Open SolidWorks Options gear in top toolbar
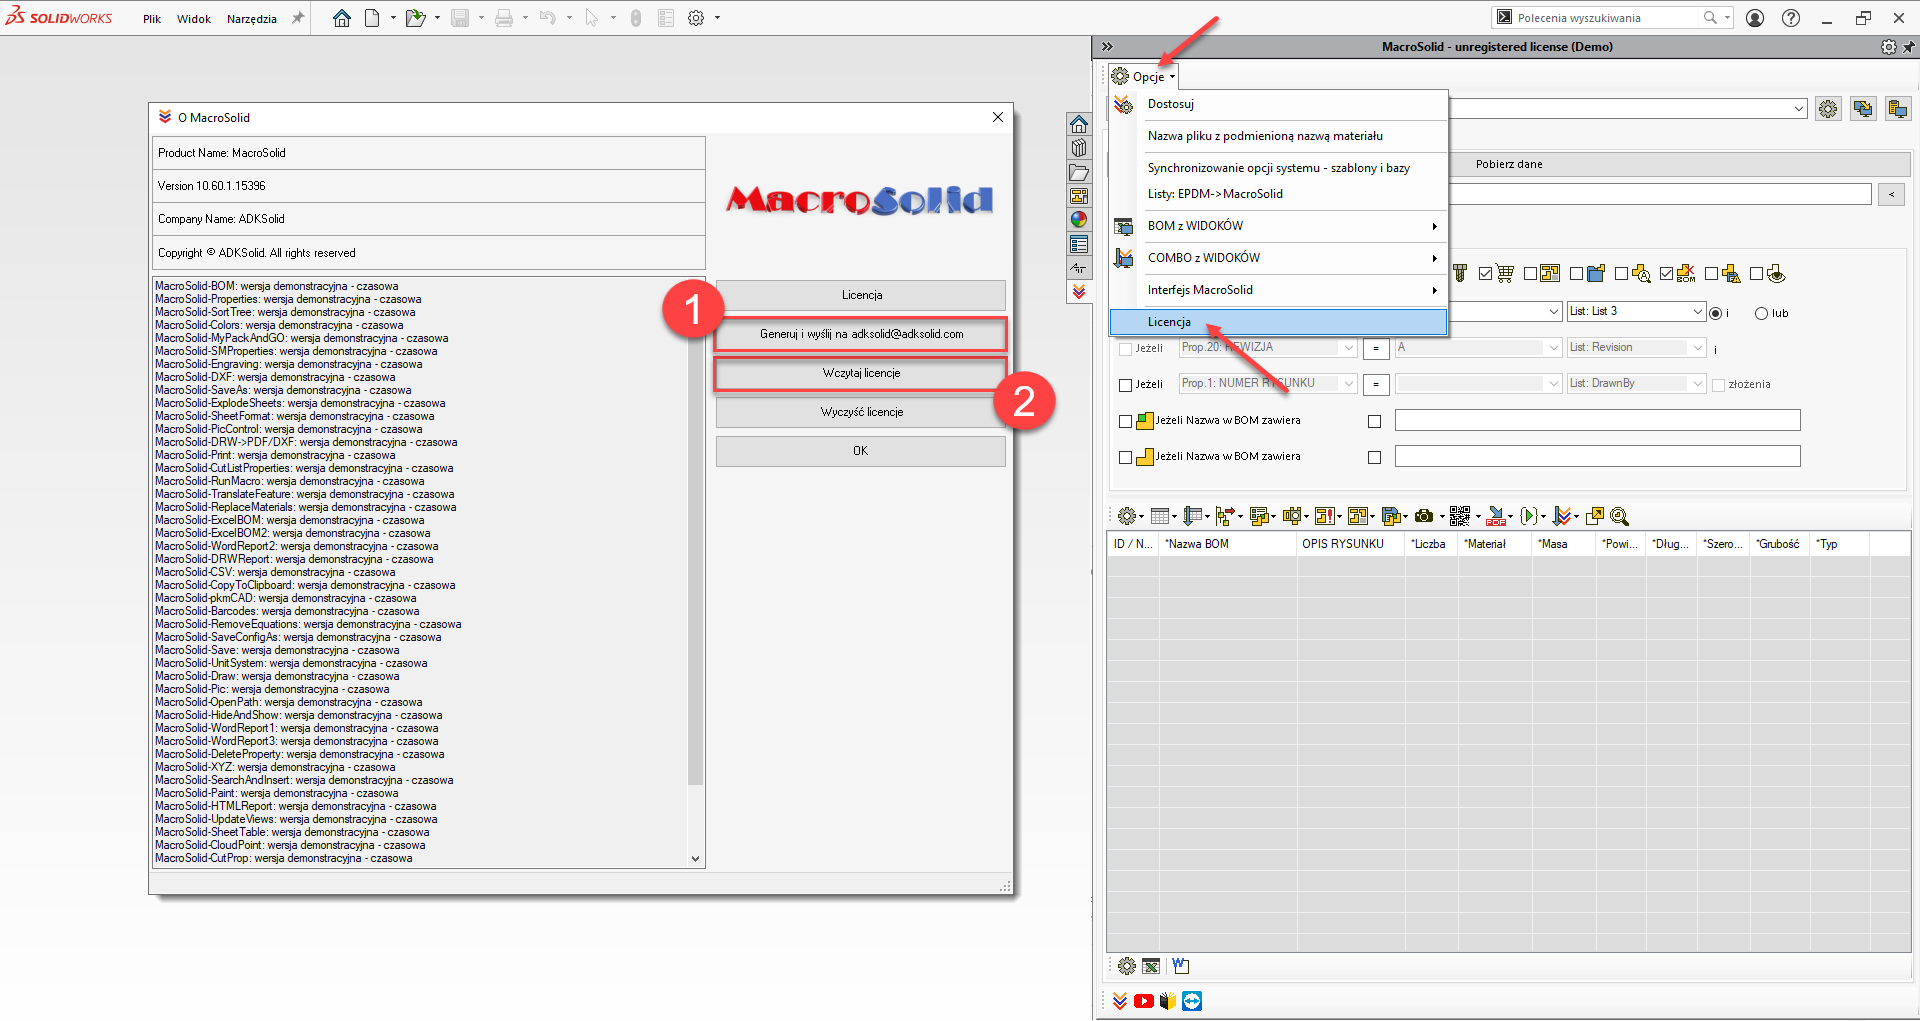 [x=696, y=18]
